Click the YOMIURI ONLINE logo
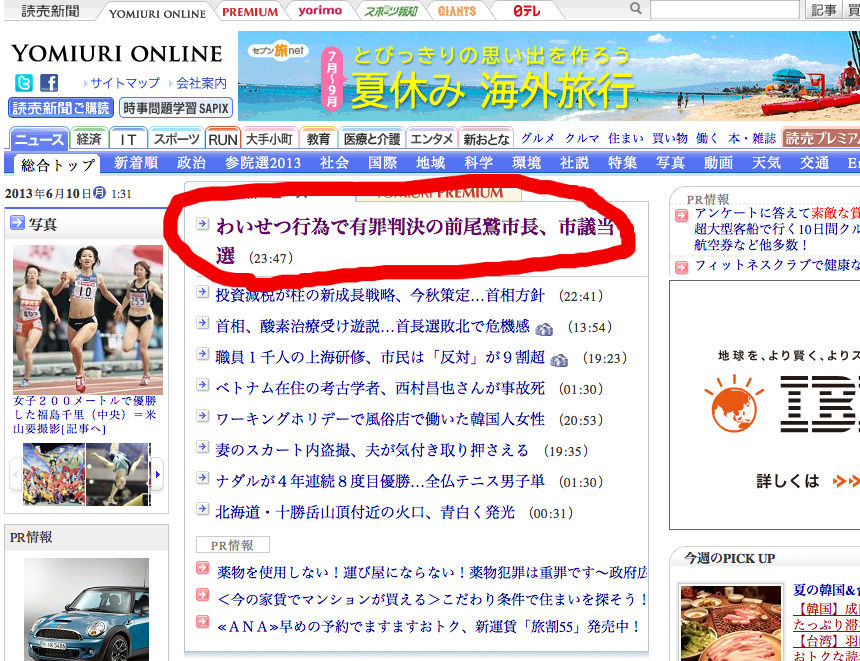 click(x=117, y=53)
